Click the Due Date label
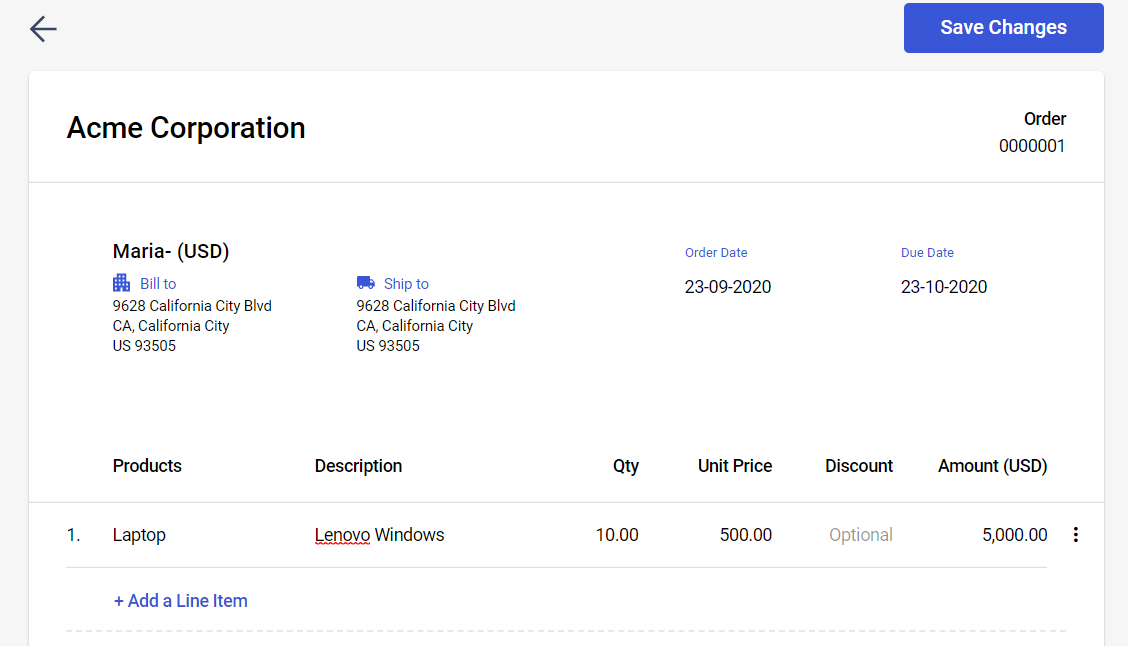The height and width of the screenshot is (646, 1128). (x=927, y=253)
